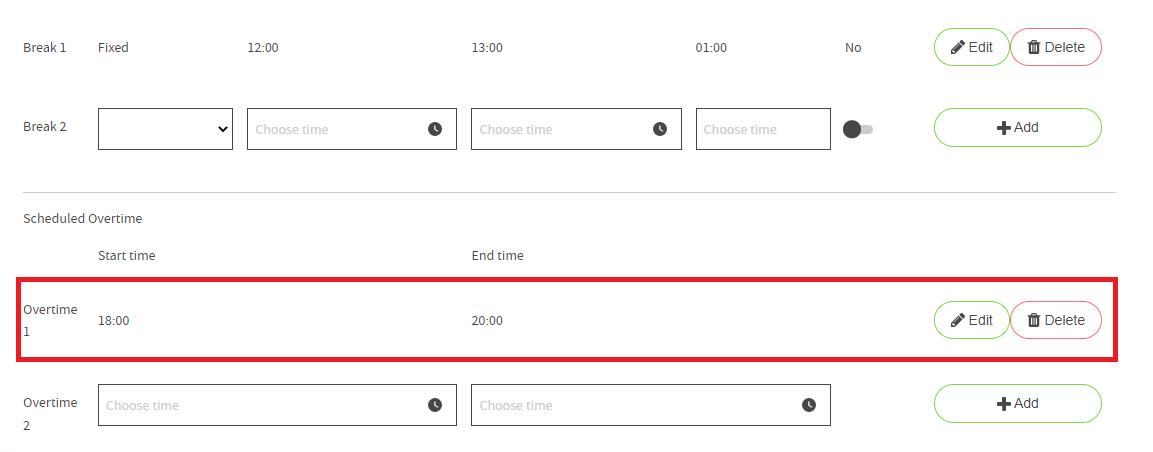Focus the Break 2 start time field
This screenshot has width=1153, height=452.
(351, 129)
